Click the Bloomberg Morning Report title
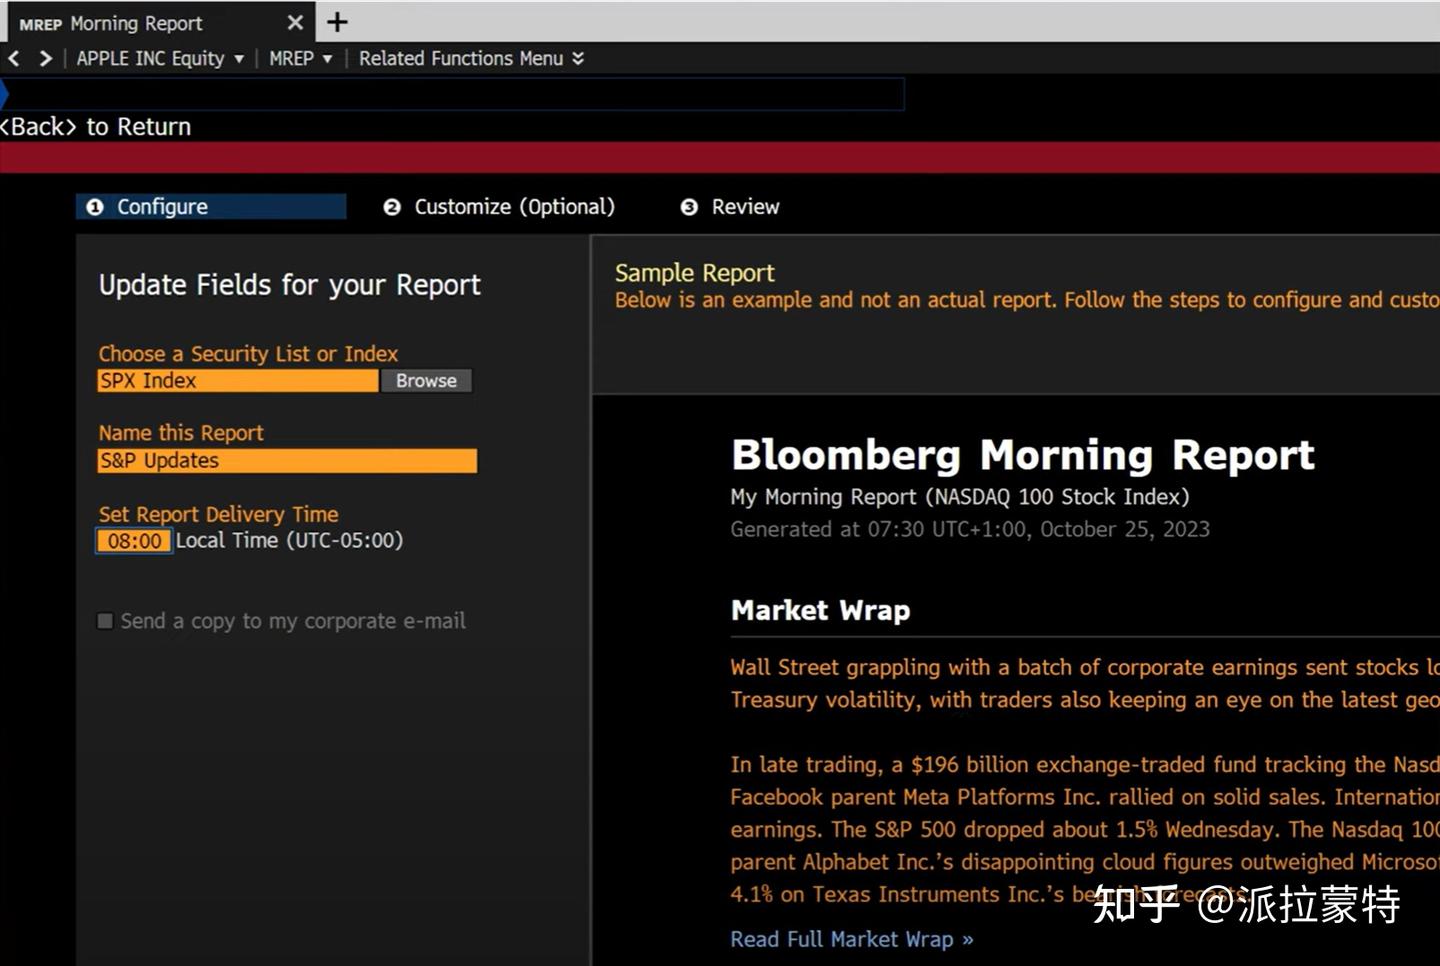The height and width of the screenshot is (966, 1440). [x=1023, y=455]
